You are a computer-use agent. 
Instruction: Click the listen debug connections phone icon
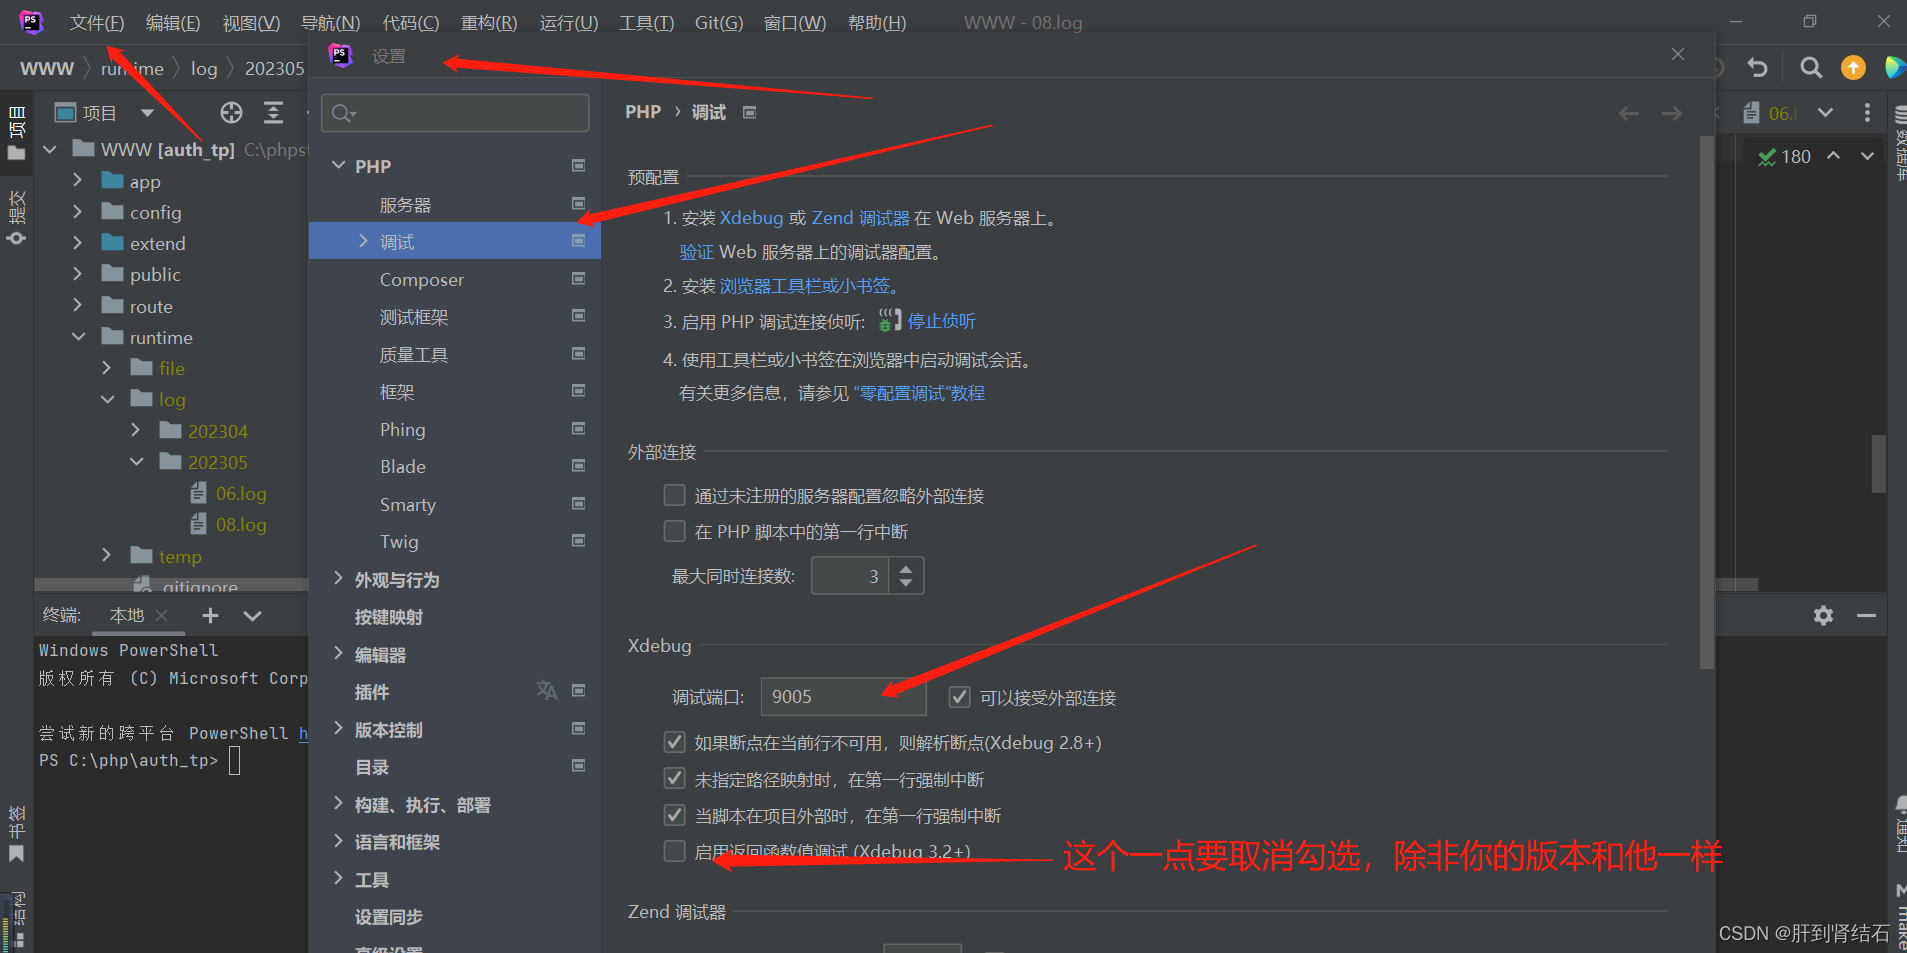pos(890,321)
